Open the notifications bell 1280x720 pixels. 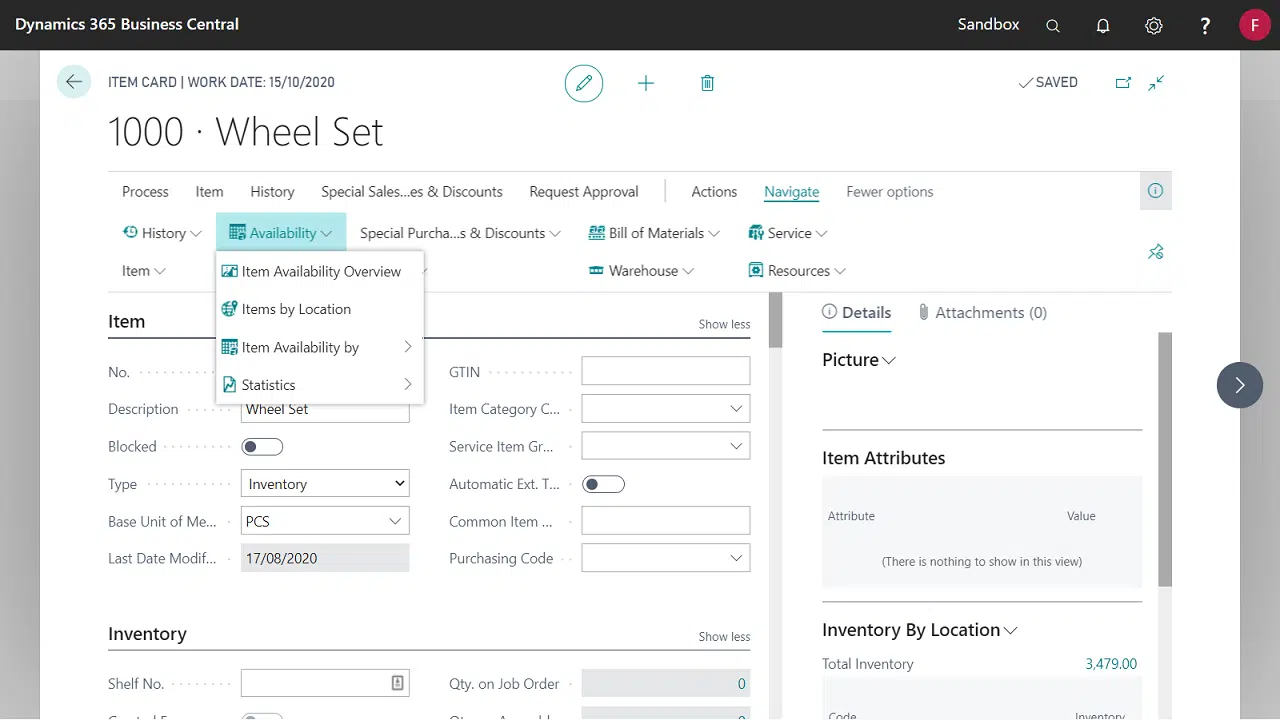click(x=1103, y=26)
